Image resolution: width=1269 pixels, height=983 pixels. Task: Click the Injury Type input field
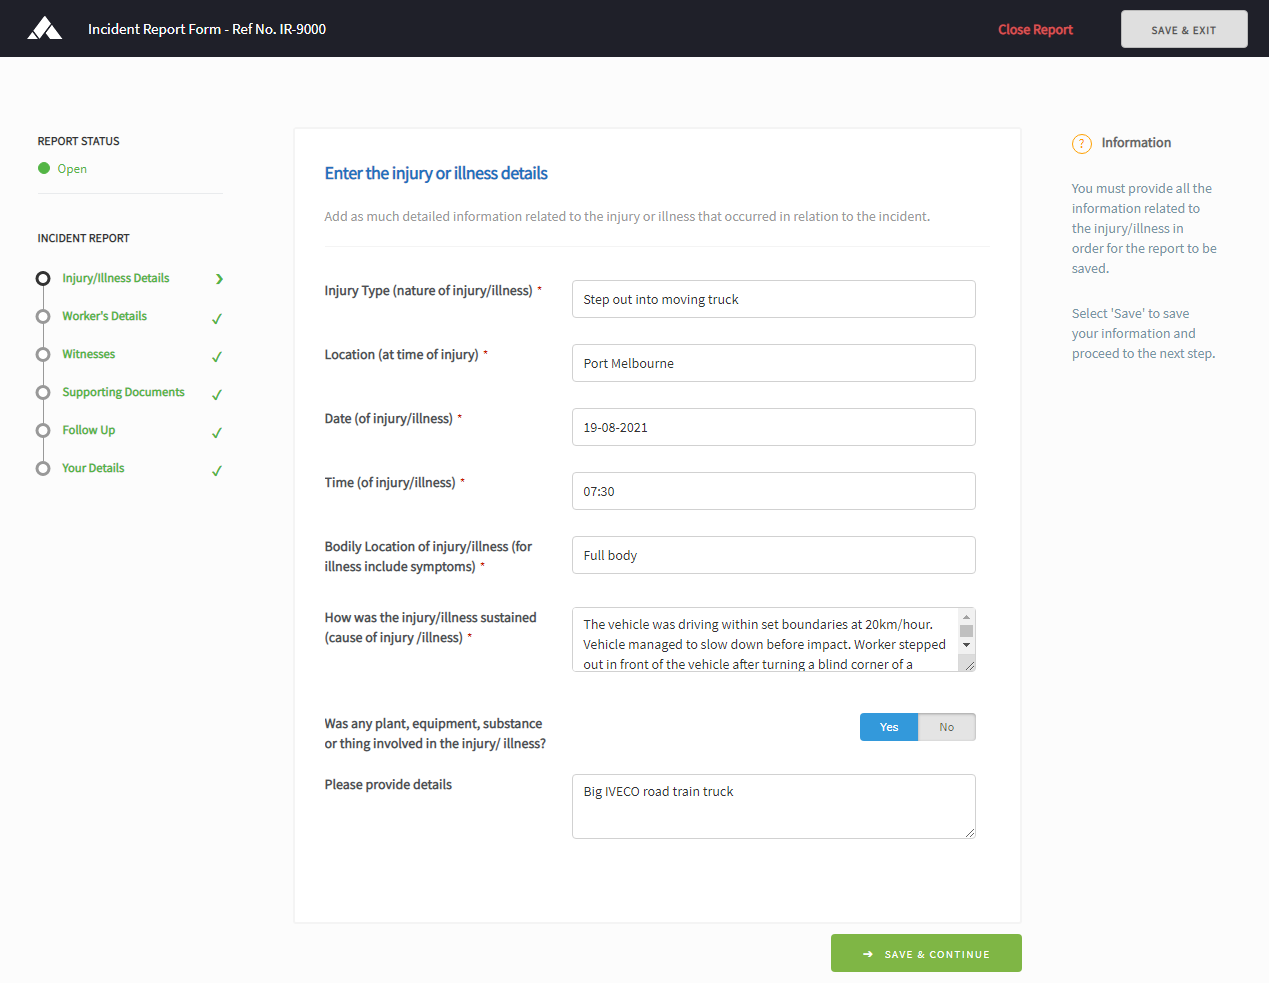[773, 299]
